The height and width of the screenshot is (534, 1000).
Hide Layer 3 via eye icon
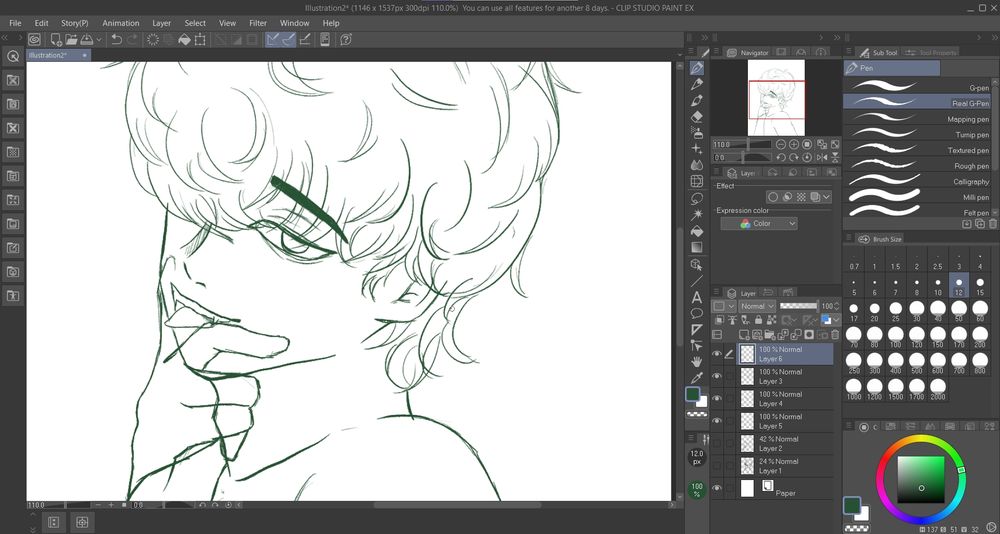[x=717, y=376]
